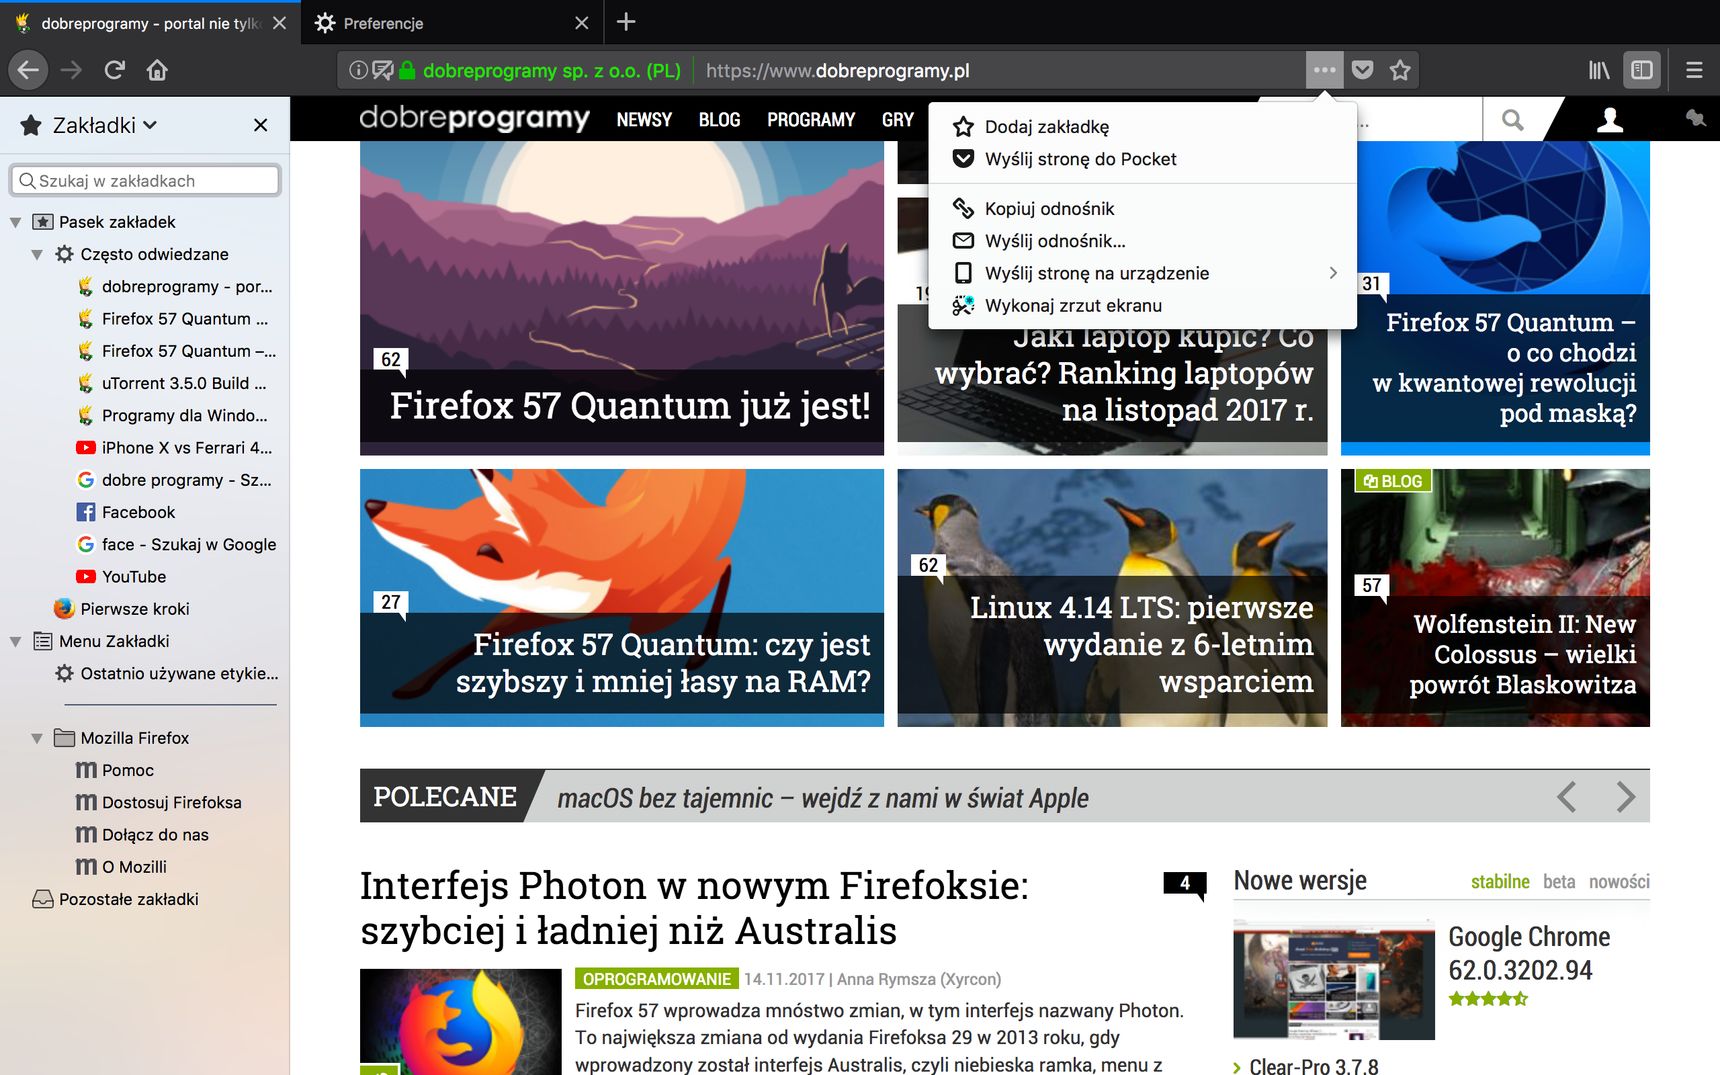Open the Firefox hamburger menu
Screen dimensions: 1720x1075
pos(1694,70)
